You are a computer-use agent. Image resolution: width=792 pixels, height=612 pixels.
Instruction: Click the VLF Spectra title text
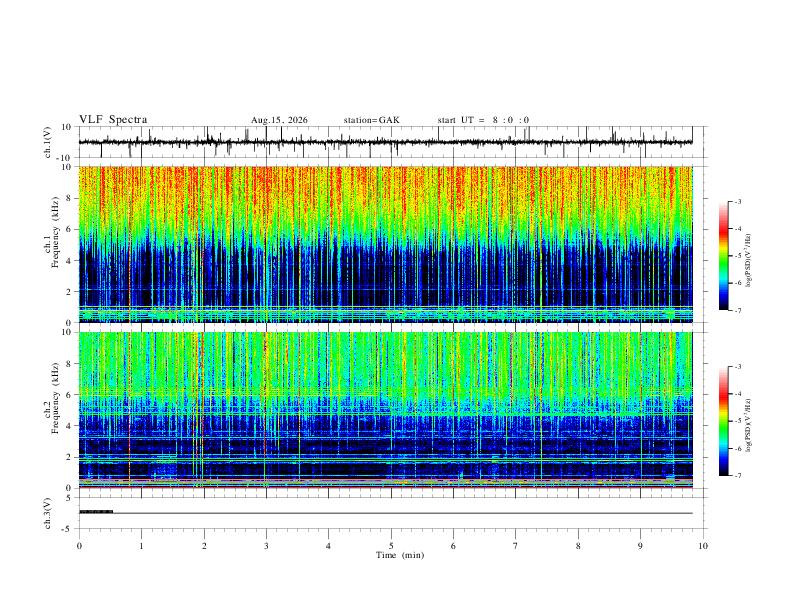click(x=113, y=120)
